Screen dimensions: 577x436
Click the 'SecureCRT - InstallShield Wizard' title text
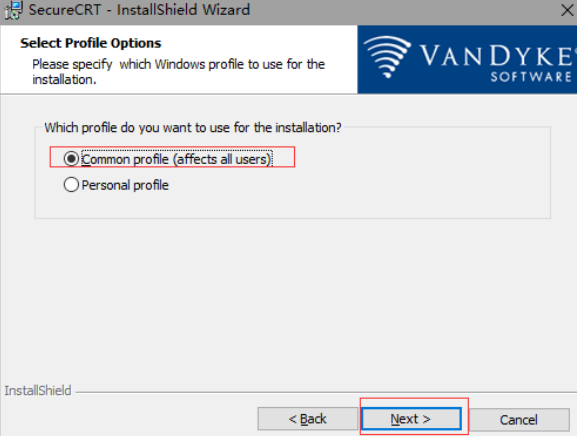click(x=139, y=10)
